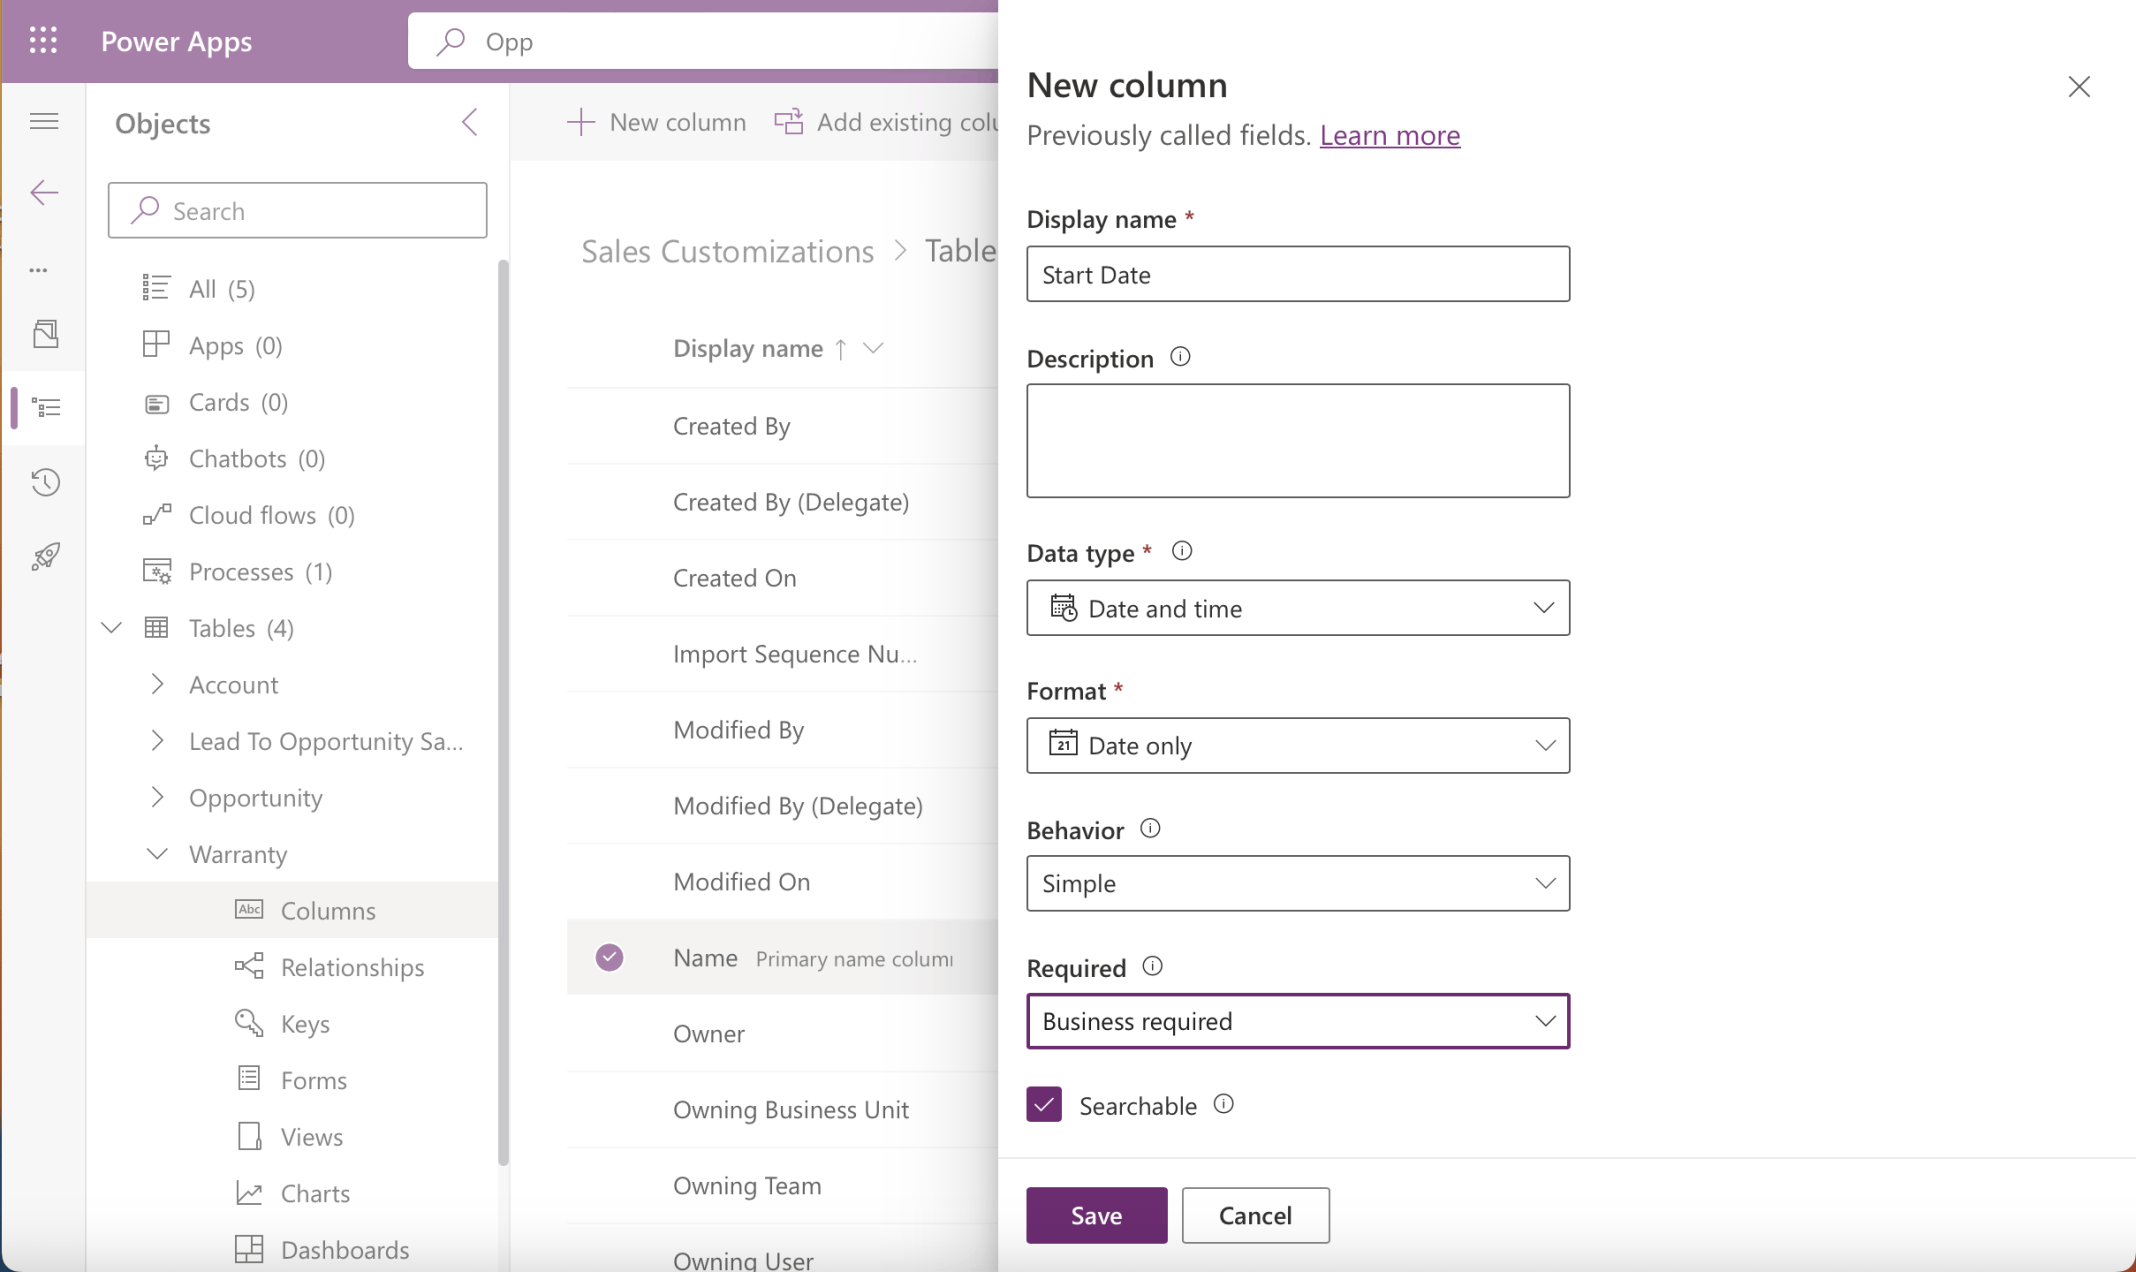Click the Learn more link
Viewport: 2136px width, 1272px height.
[x=1390, y=135]
